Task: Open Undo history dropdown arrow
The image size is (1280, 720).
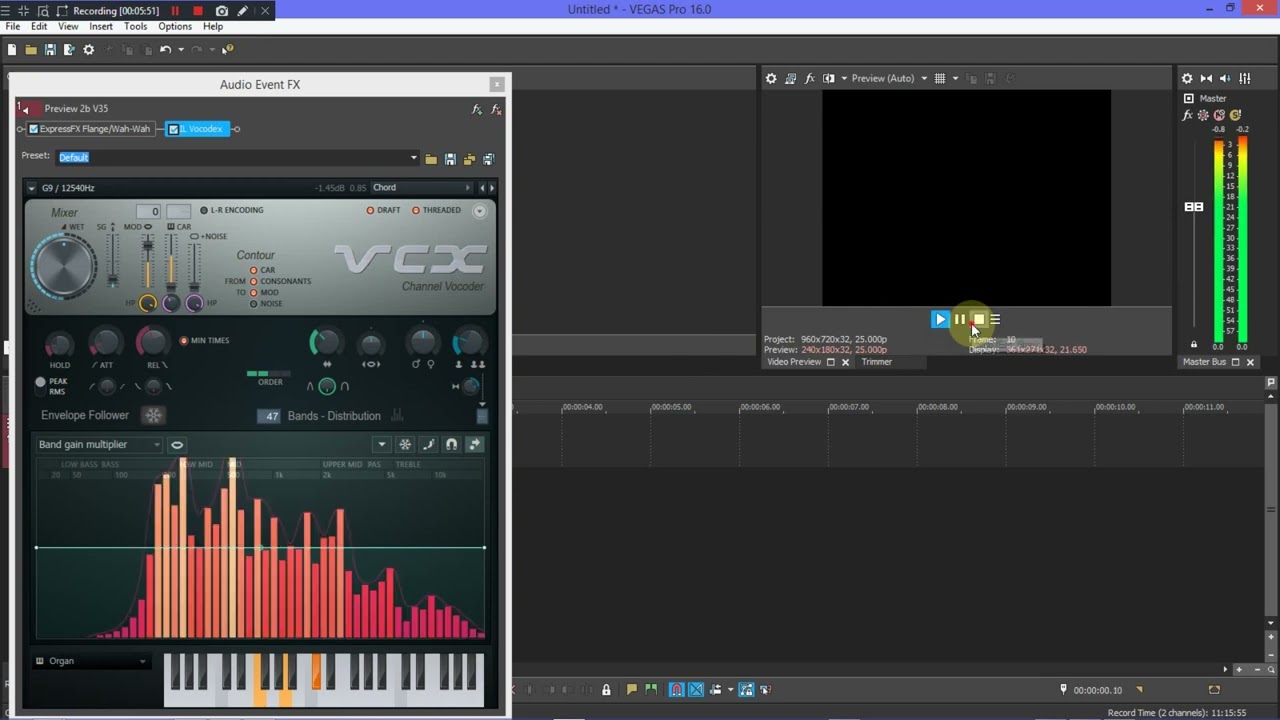Action: point(181,49)
